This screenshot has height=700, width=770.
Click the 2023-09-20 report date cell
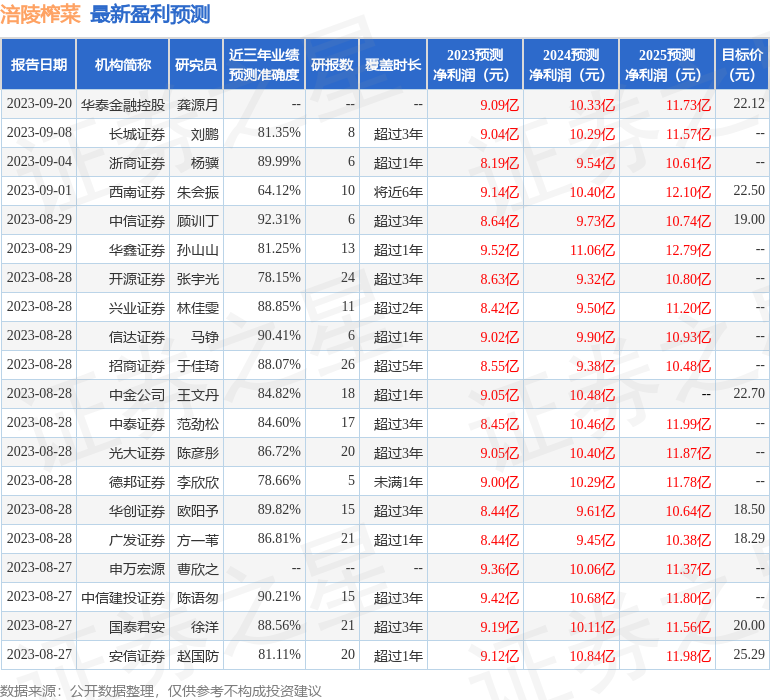coord(39,104)
